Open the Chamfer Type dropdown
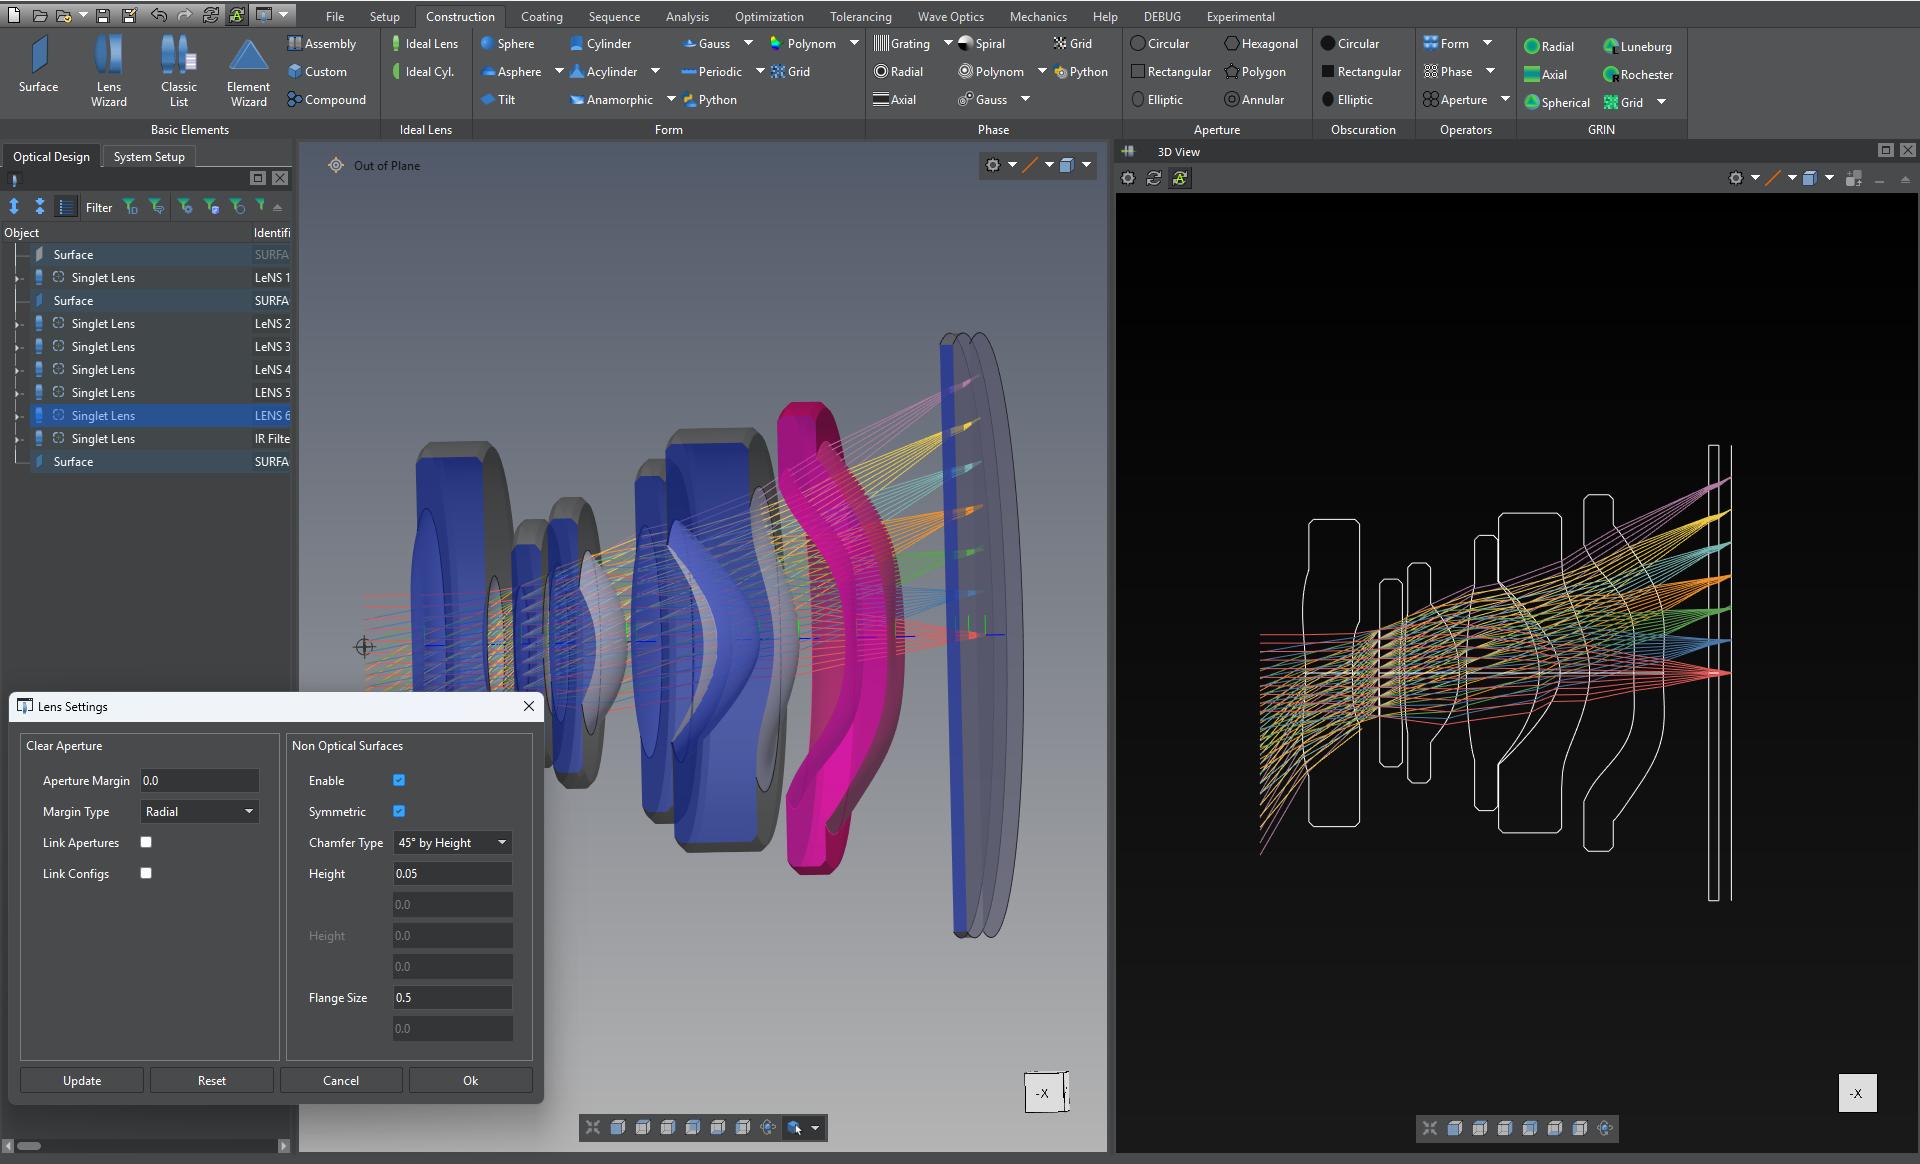 [452, 842]
